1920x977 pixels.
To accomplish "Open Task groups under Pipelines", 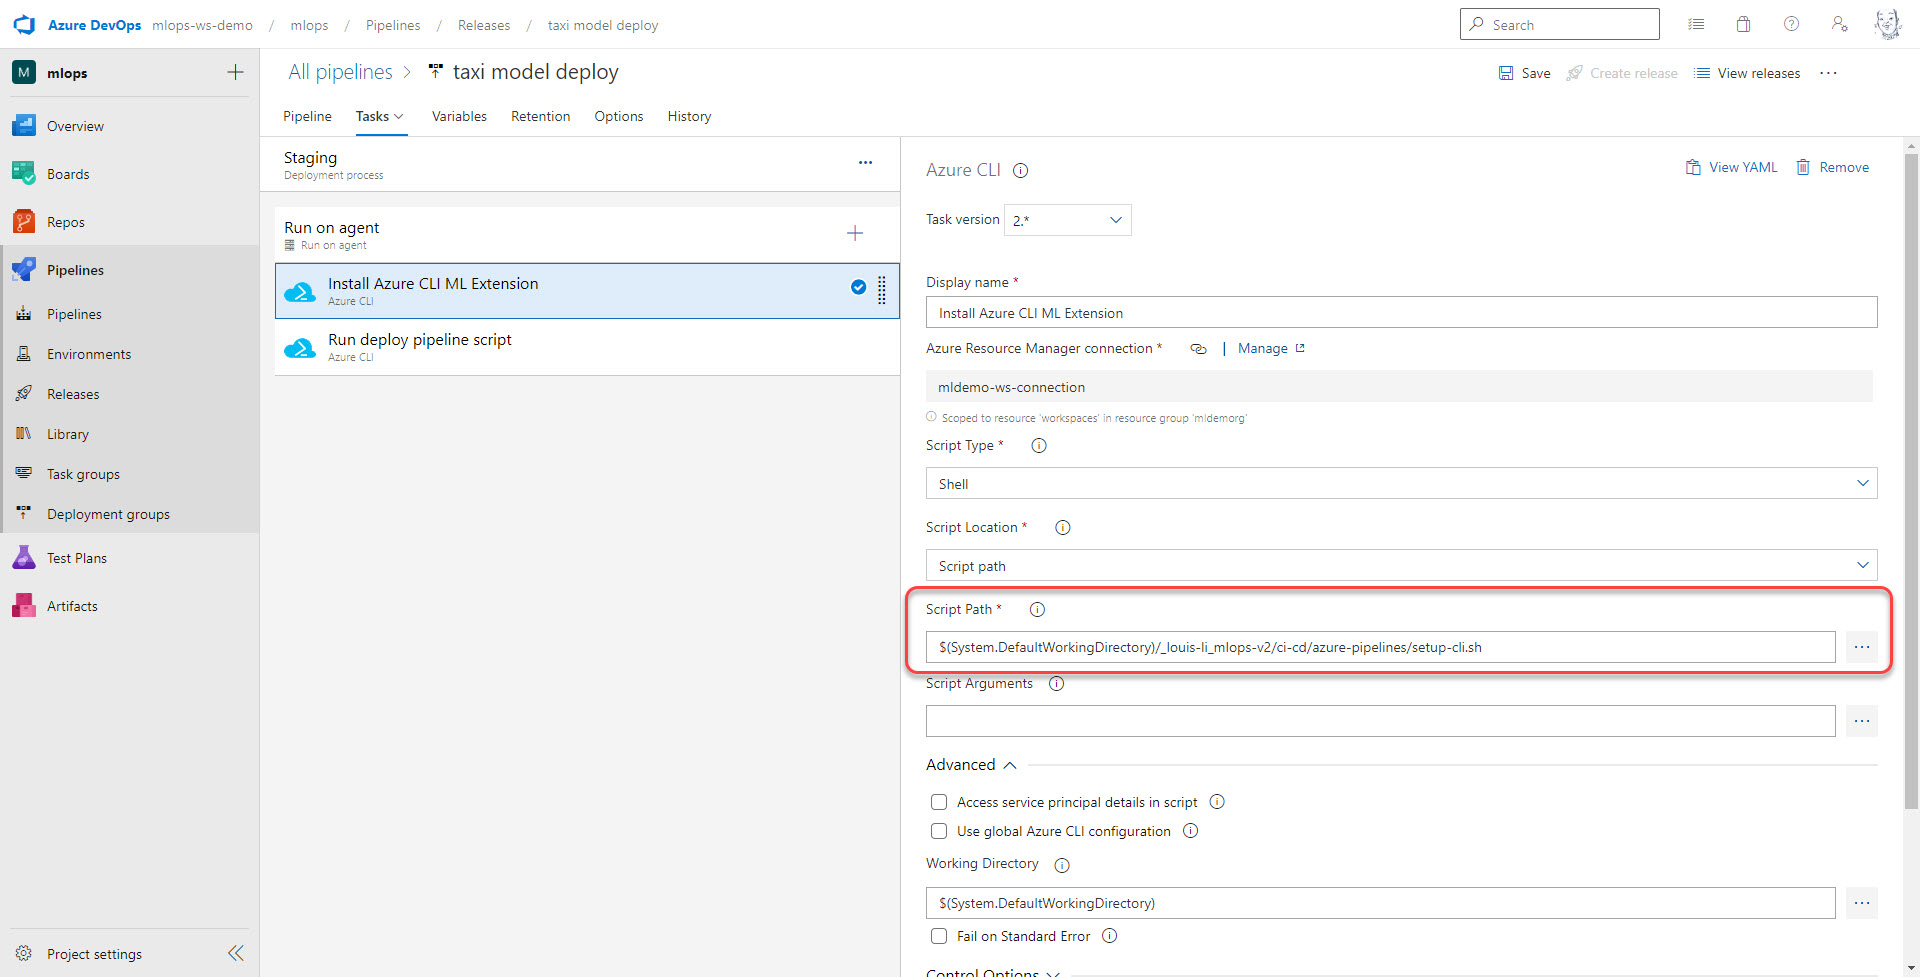I will [130, 474].
